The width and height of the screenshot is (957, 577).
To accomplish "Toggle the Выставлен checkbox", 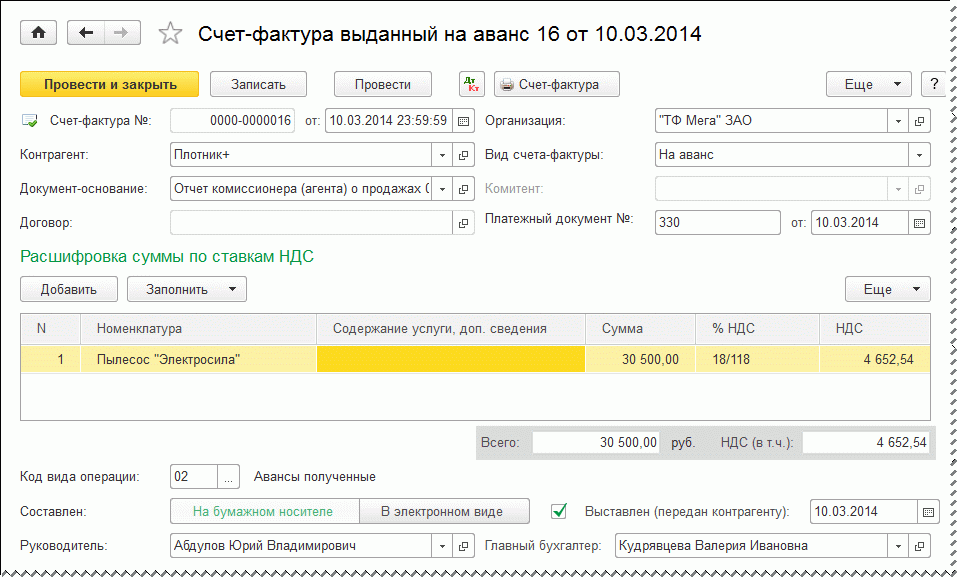I will [x=559, y=511].
